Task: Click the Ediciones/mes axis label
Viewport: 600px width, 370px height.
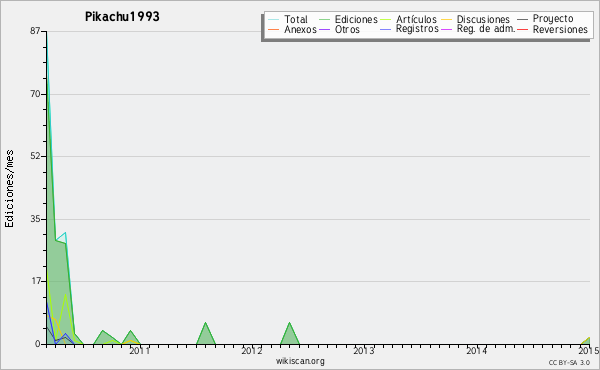Action: (9, 188)
